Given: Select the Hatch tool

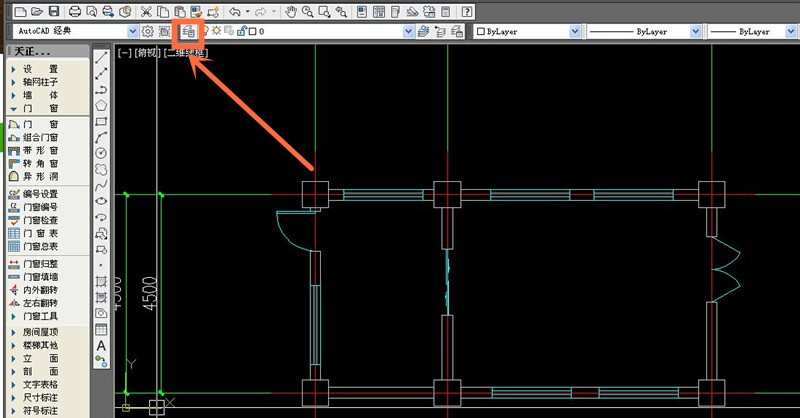Looking at the screenshot, I should click(x=101, y=281).
